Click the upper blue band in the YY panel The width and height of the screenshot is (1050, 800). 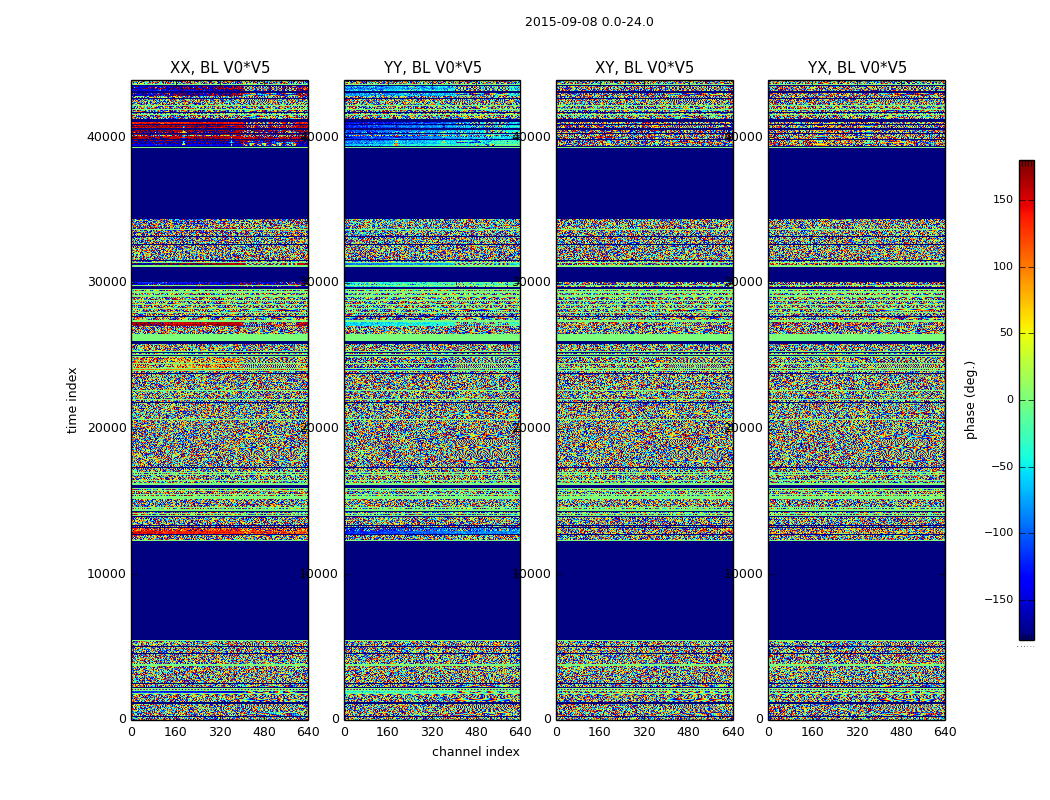point(432,183)
